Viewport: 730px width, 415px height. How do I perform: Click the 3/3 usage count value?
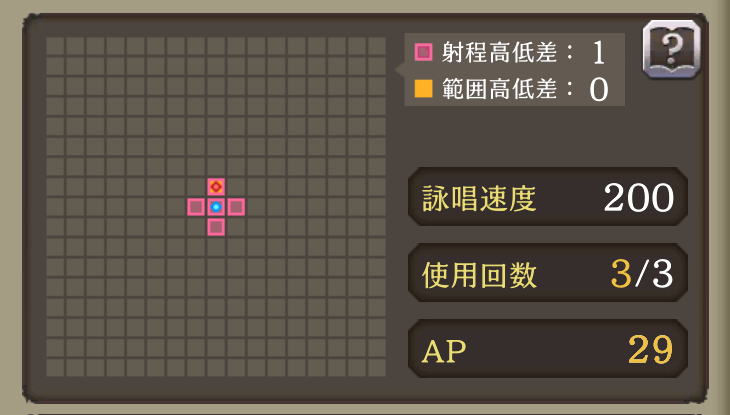pos(642,274)
